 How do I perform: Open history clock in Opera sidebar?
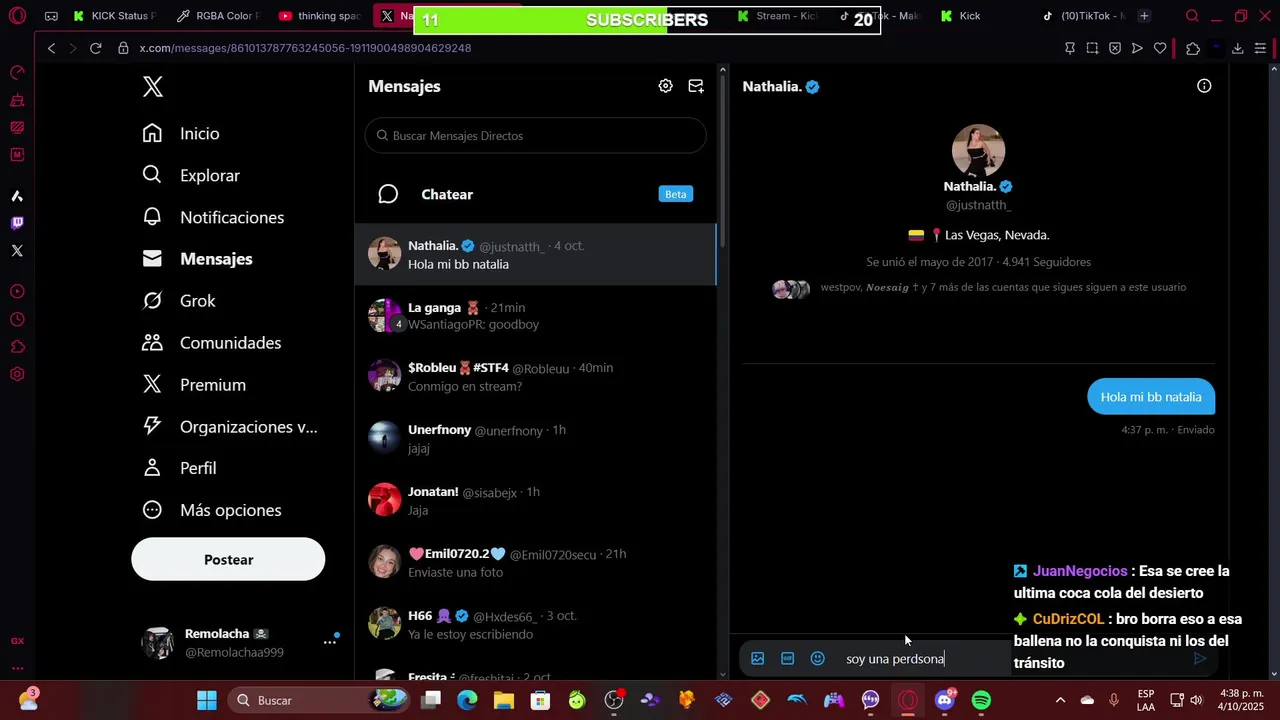click(17, 320)
